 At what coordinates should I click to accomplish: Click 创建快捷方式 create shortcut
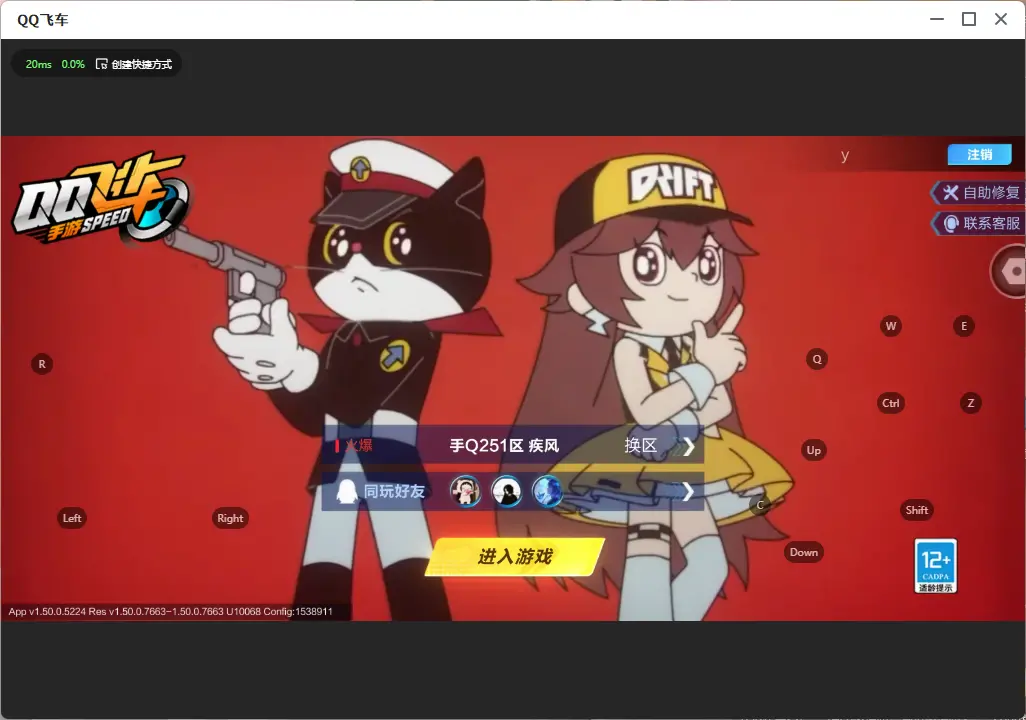pyautogui.click(x=134, y=64)
